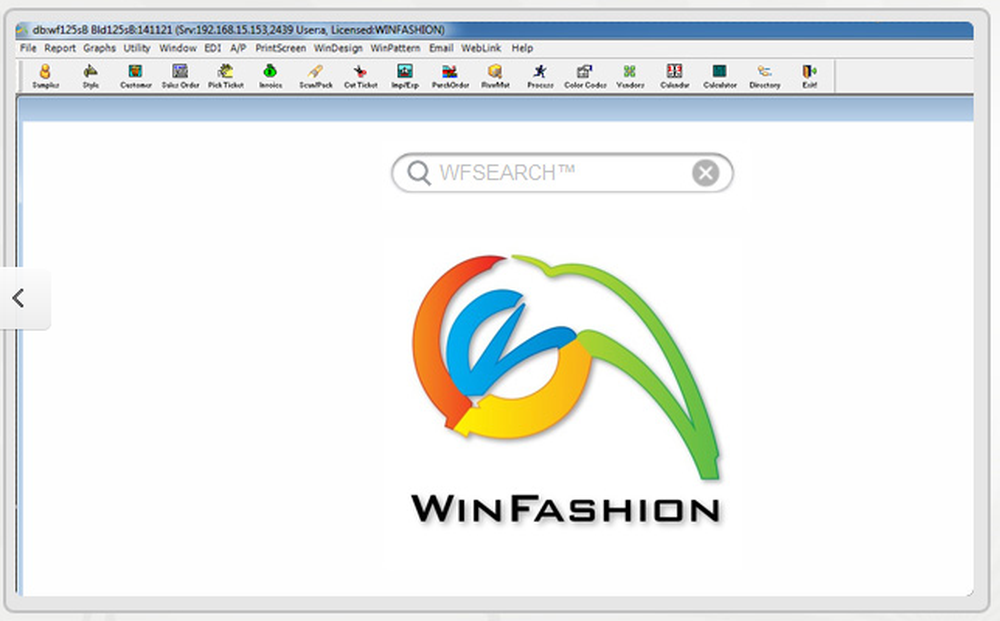This screenshot has height=621, width=1000.
Task: Open the WinPattern menu
Action: (x=395, y=48)
